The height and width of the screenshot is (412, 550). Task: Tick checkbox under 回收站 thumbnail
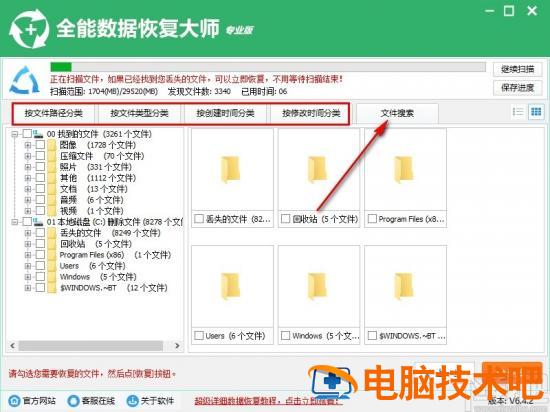pyautogui.click(x=286, y=219)
